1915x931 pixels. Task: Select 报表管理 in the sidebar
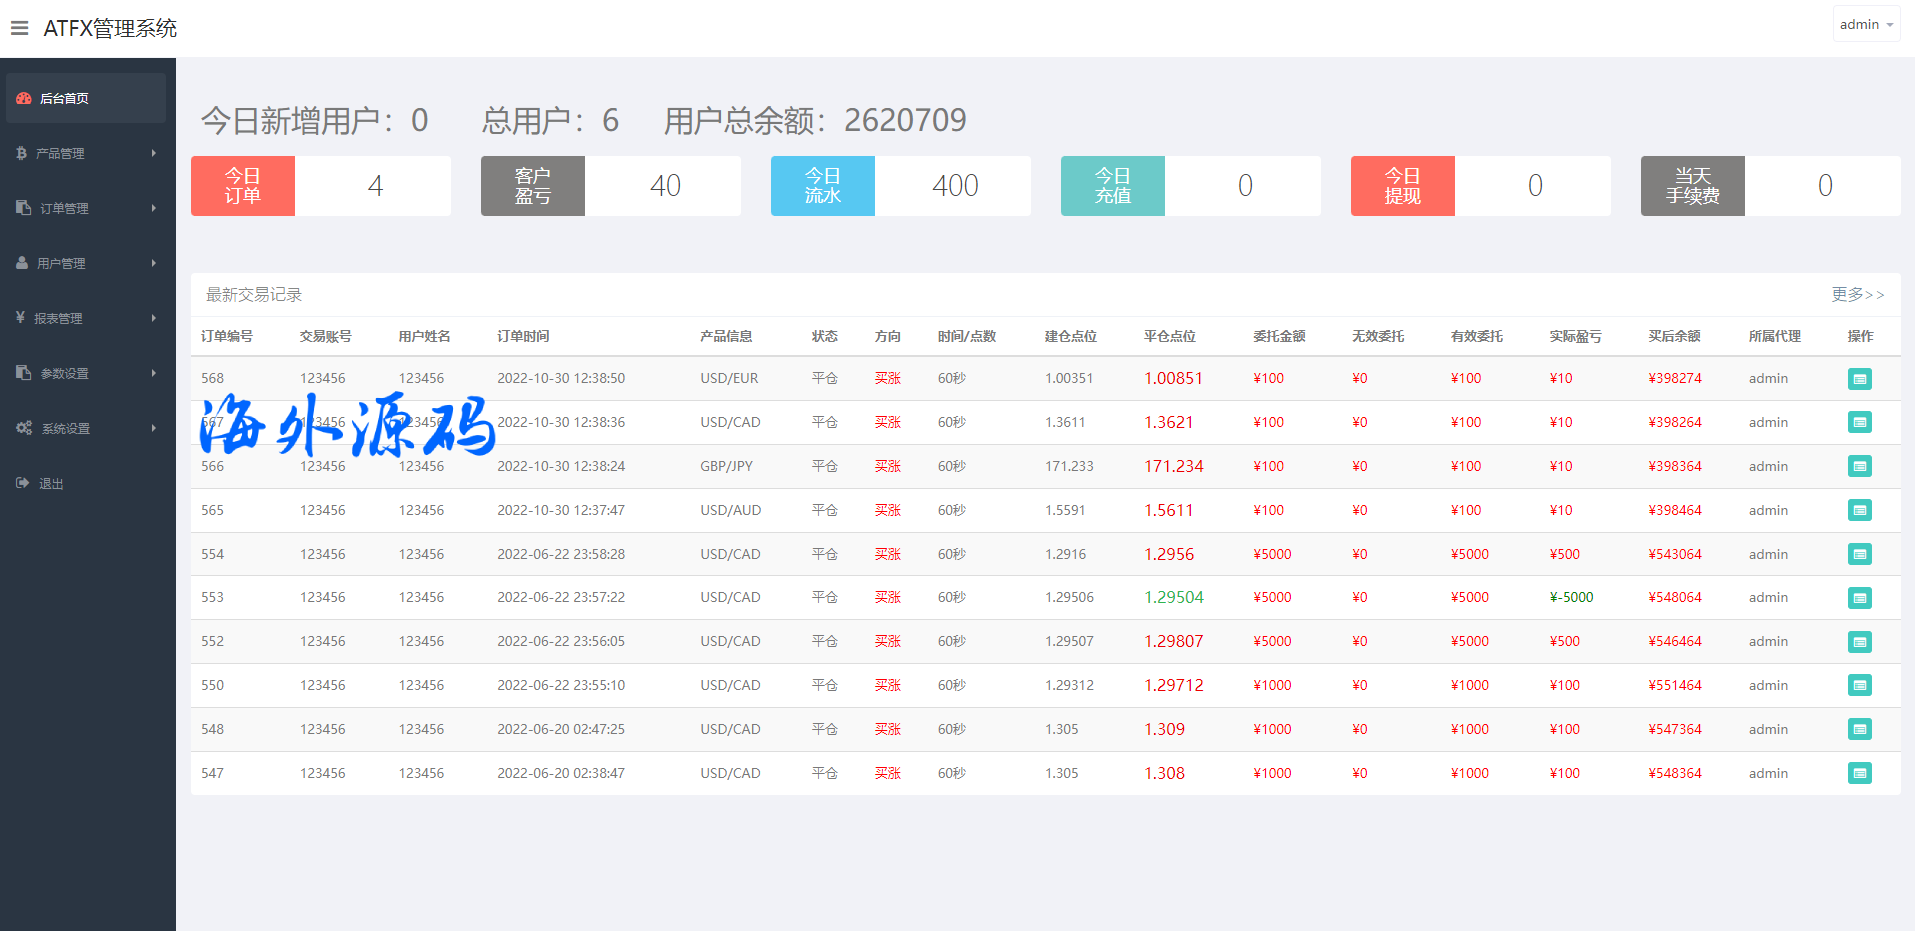(58, 318)
